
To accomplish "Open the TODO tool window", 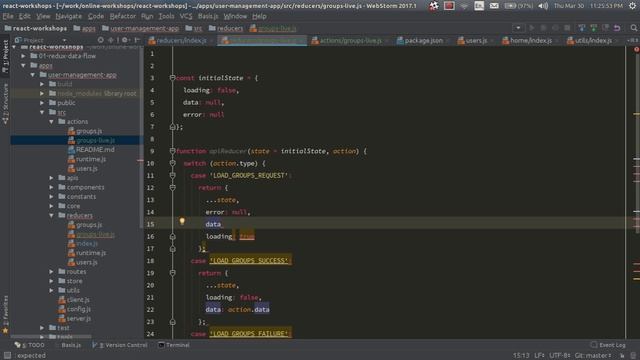I will [x=29, y=345].
